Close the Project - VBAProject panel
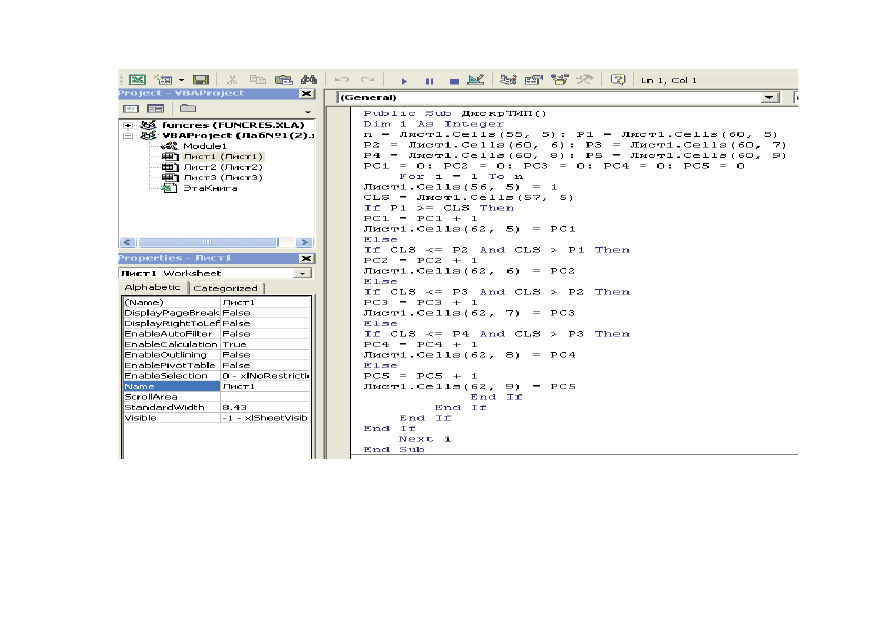 [x=306, y=93]
